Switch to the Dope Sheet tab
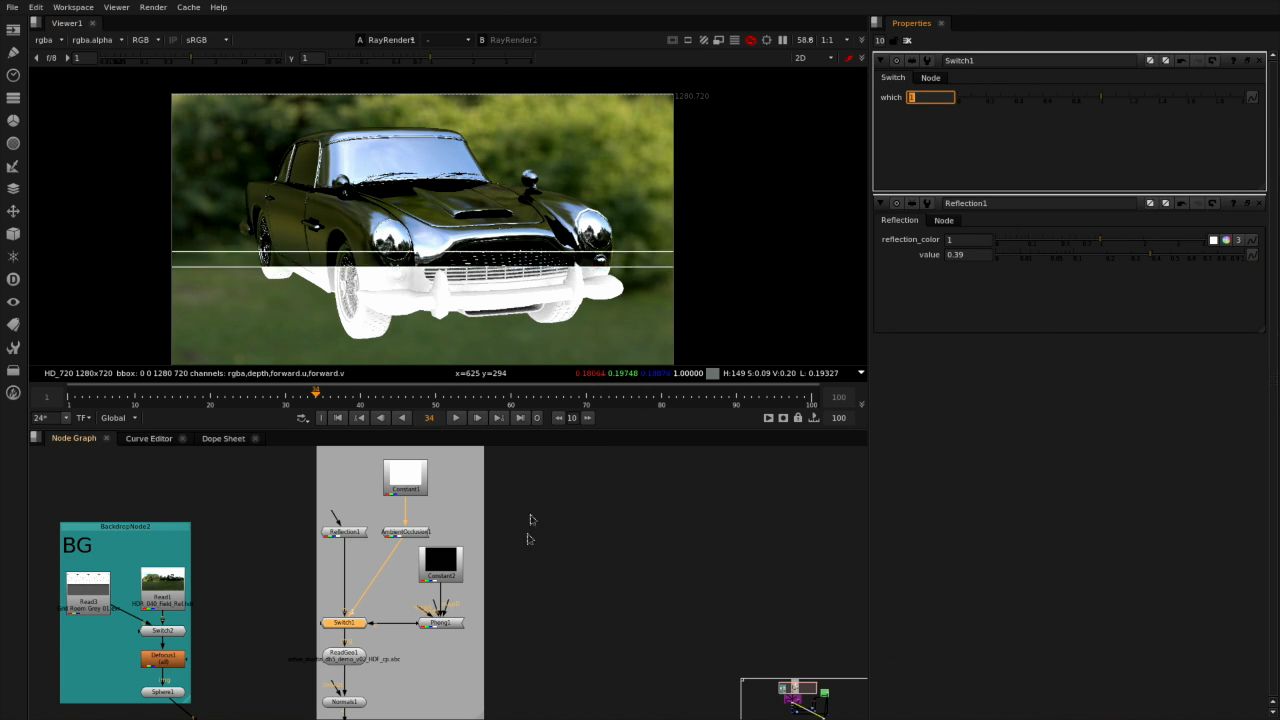1280x720 pixels. tap(223, 438)
